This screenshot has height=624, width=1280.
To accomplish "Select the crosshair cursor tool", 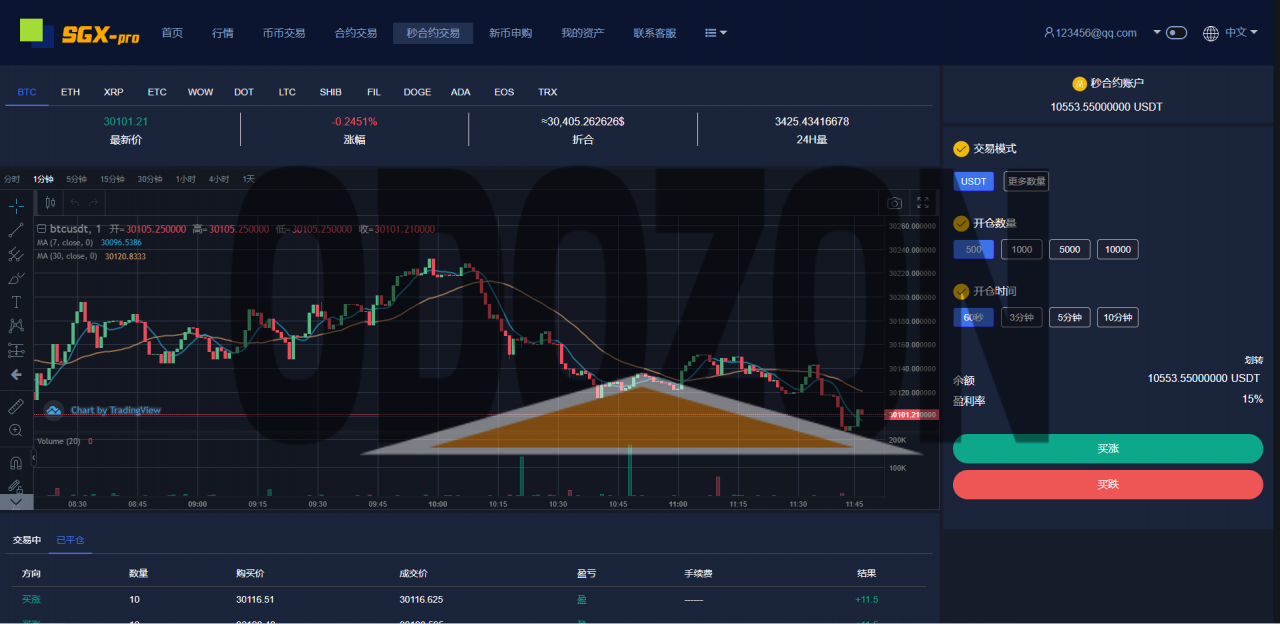I will 16,206.
